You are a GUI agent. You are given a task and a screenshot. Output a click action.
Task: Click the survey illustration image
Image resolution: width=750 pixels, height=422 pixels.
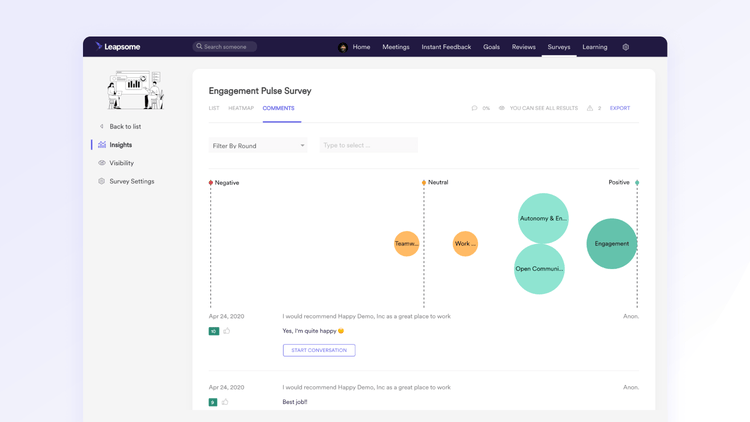tap(136, 90)
